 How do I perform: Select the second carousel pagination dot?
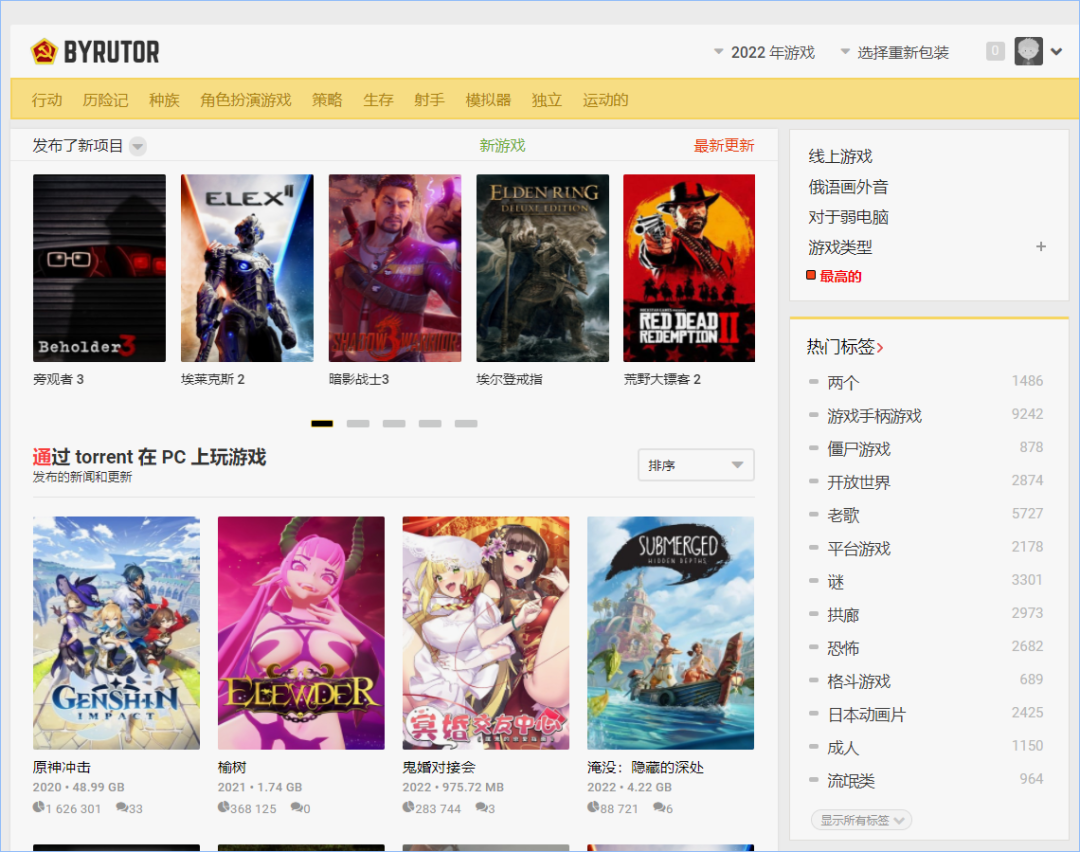click(x=357, y=423)
